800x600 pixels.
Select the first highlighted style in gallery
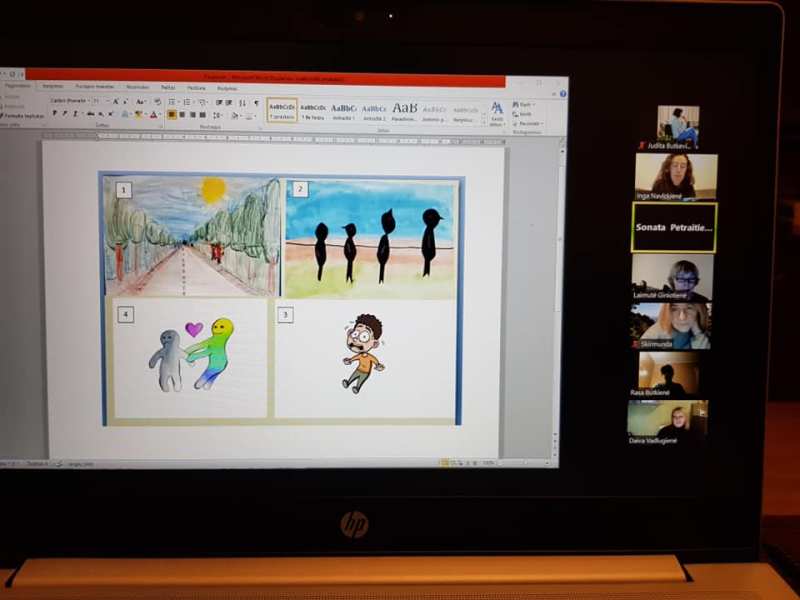click(x=282, y=110)
